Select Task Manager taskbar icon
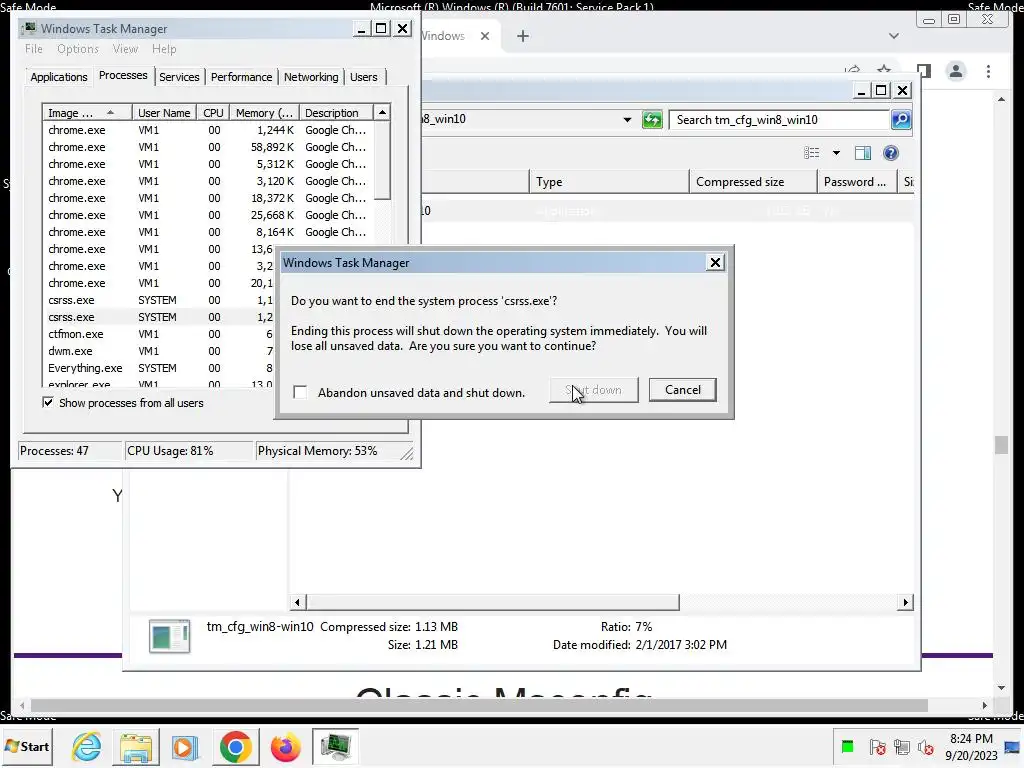 (335, 747)
